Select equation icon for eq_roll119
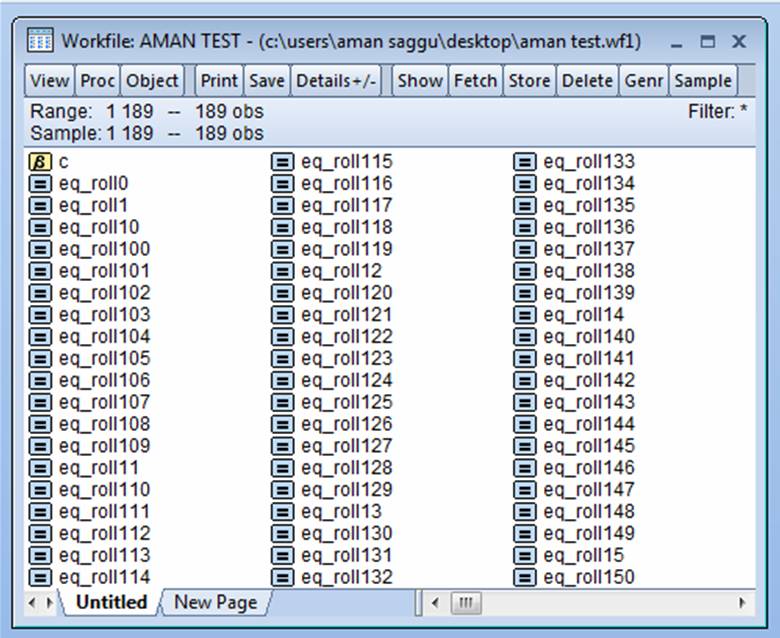Viewport: 780px width, 638px height. (282, 249)
